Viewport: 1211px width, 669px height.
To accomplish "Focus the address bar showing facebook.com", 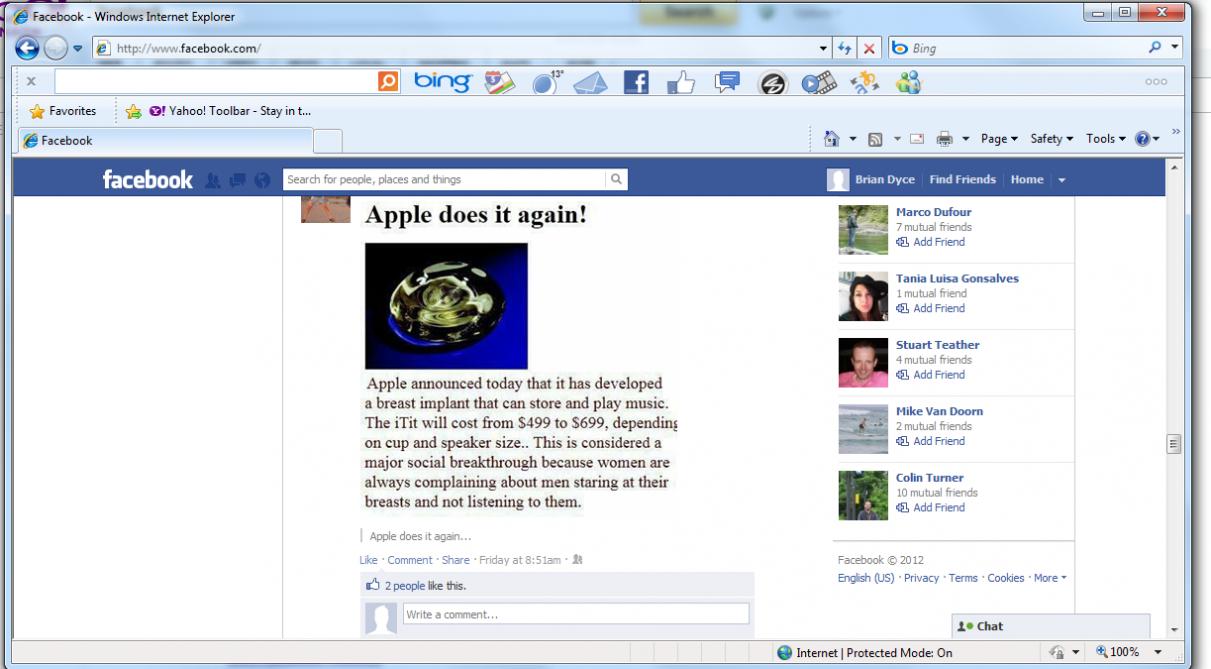I will click(x=453, y=48).
